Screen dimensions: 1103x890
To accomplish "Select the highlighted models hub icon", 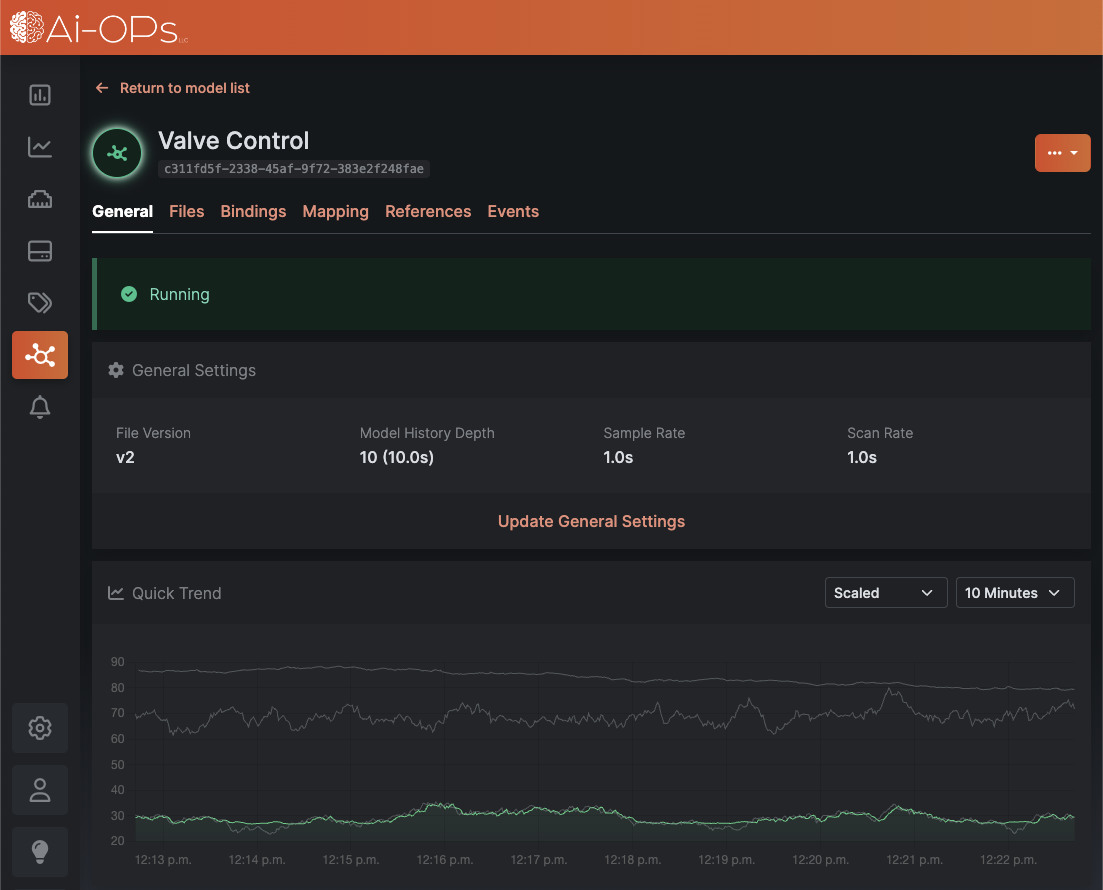I will click(x=40, y=355).
